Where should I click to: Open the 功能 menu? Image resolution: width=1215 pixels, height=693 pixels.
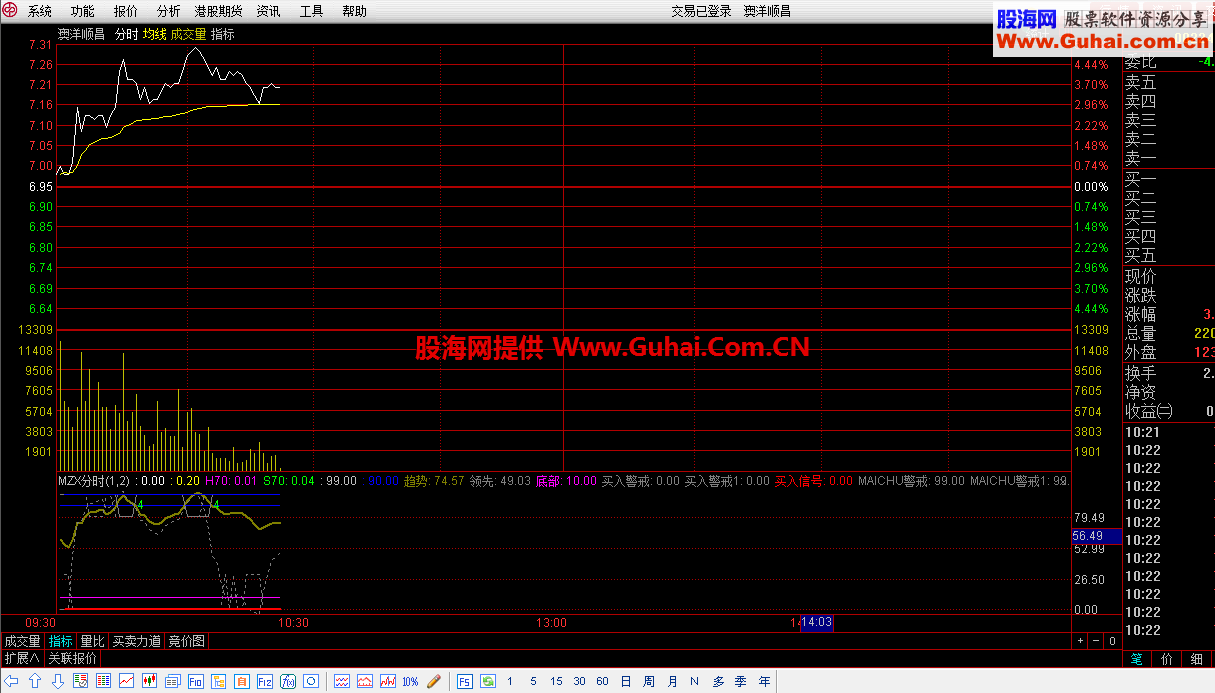pos(83,11)
